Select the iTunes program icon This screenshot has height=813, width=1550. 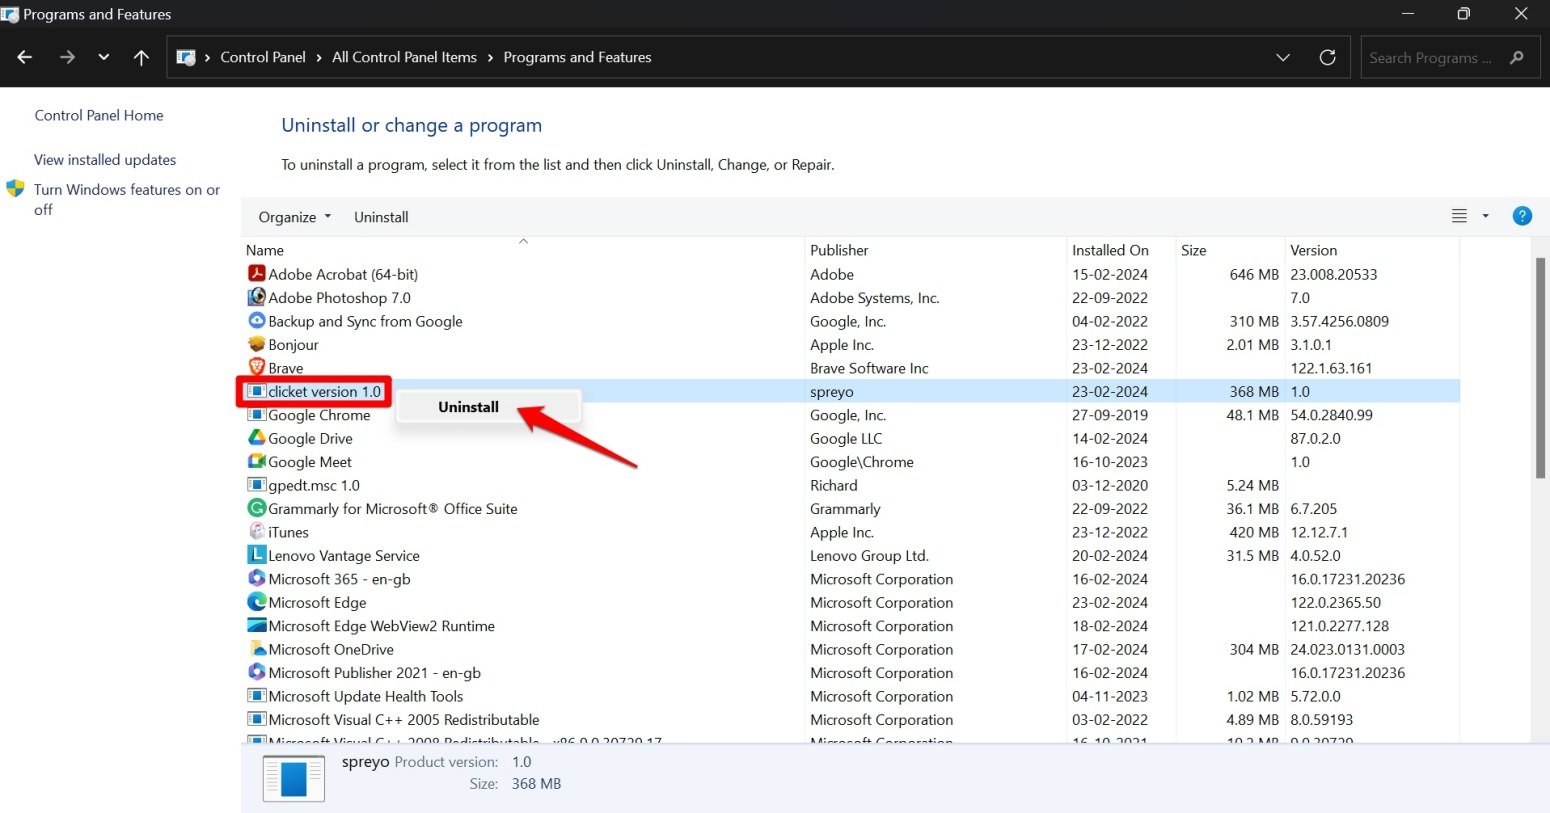[256, 532]
